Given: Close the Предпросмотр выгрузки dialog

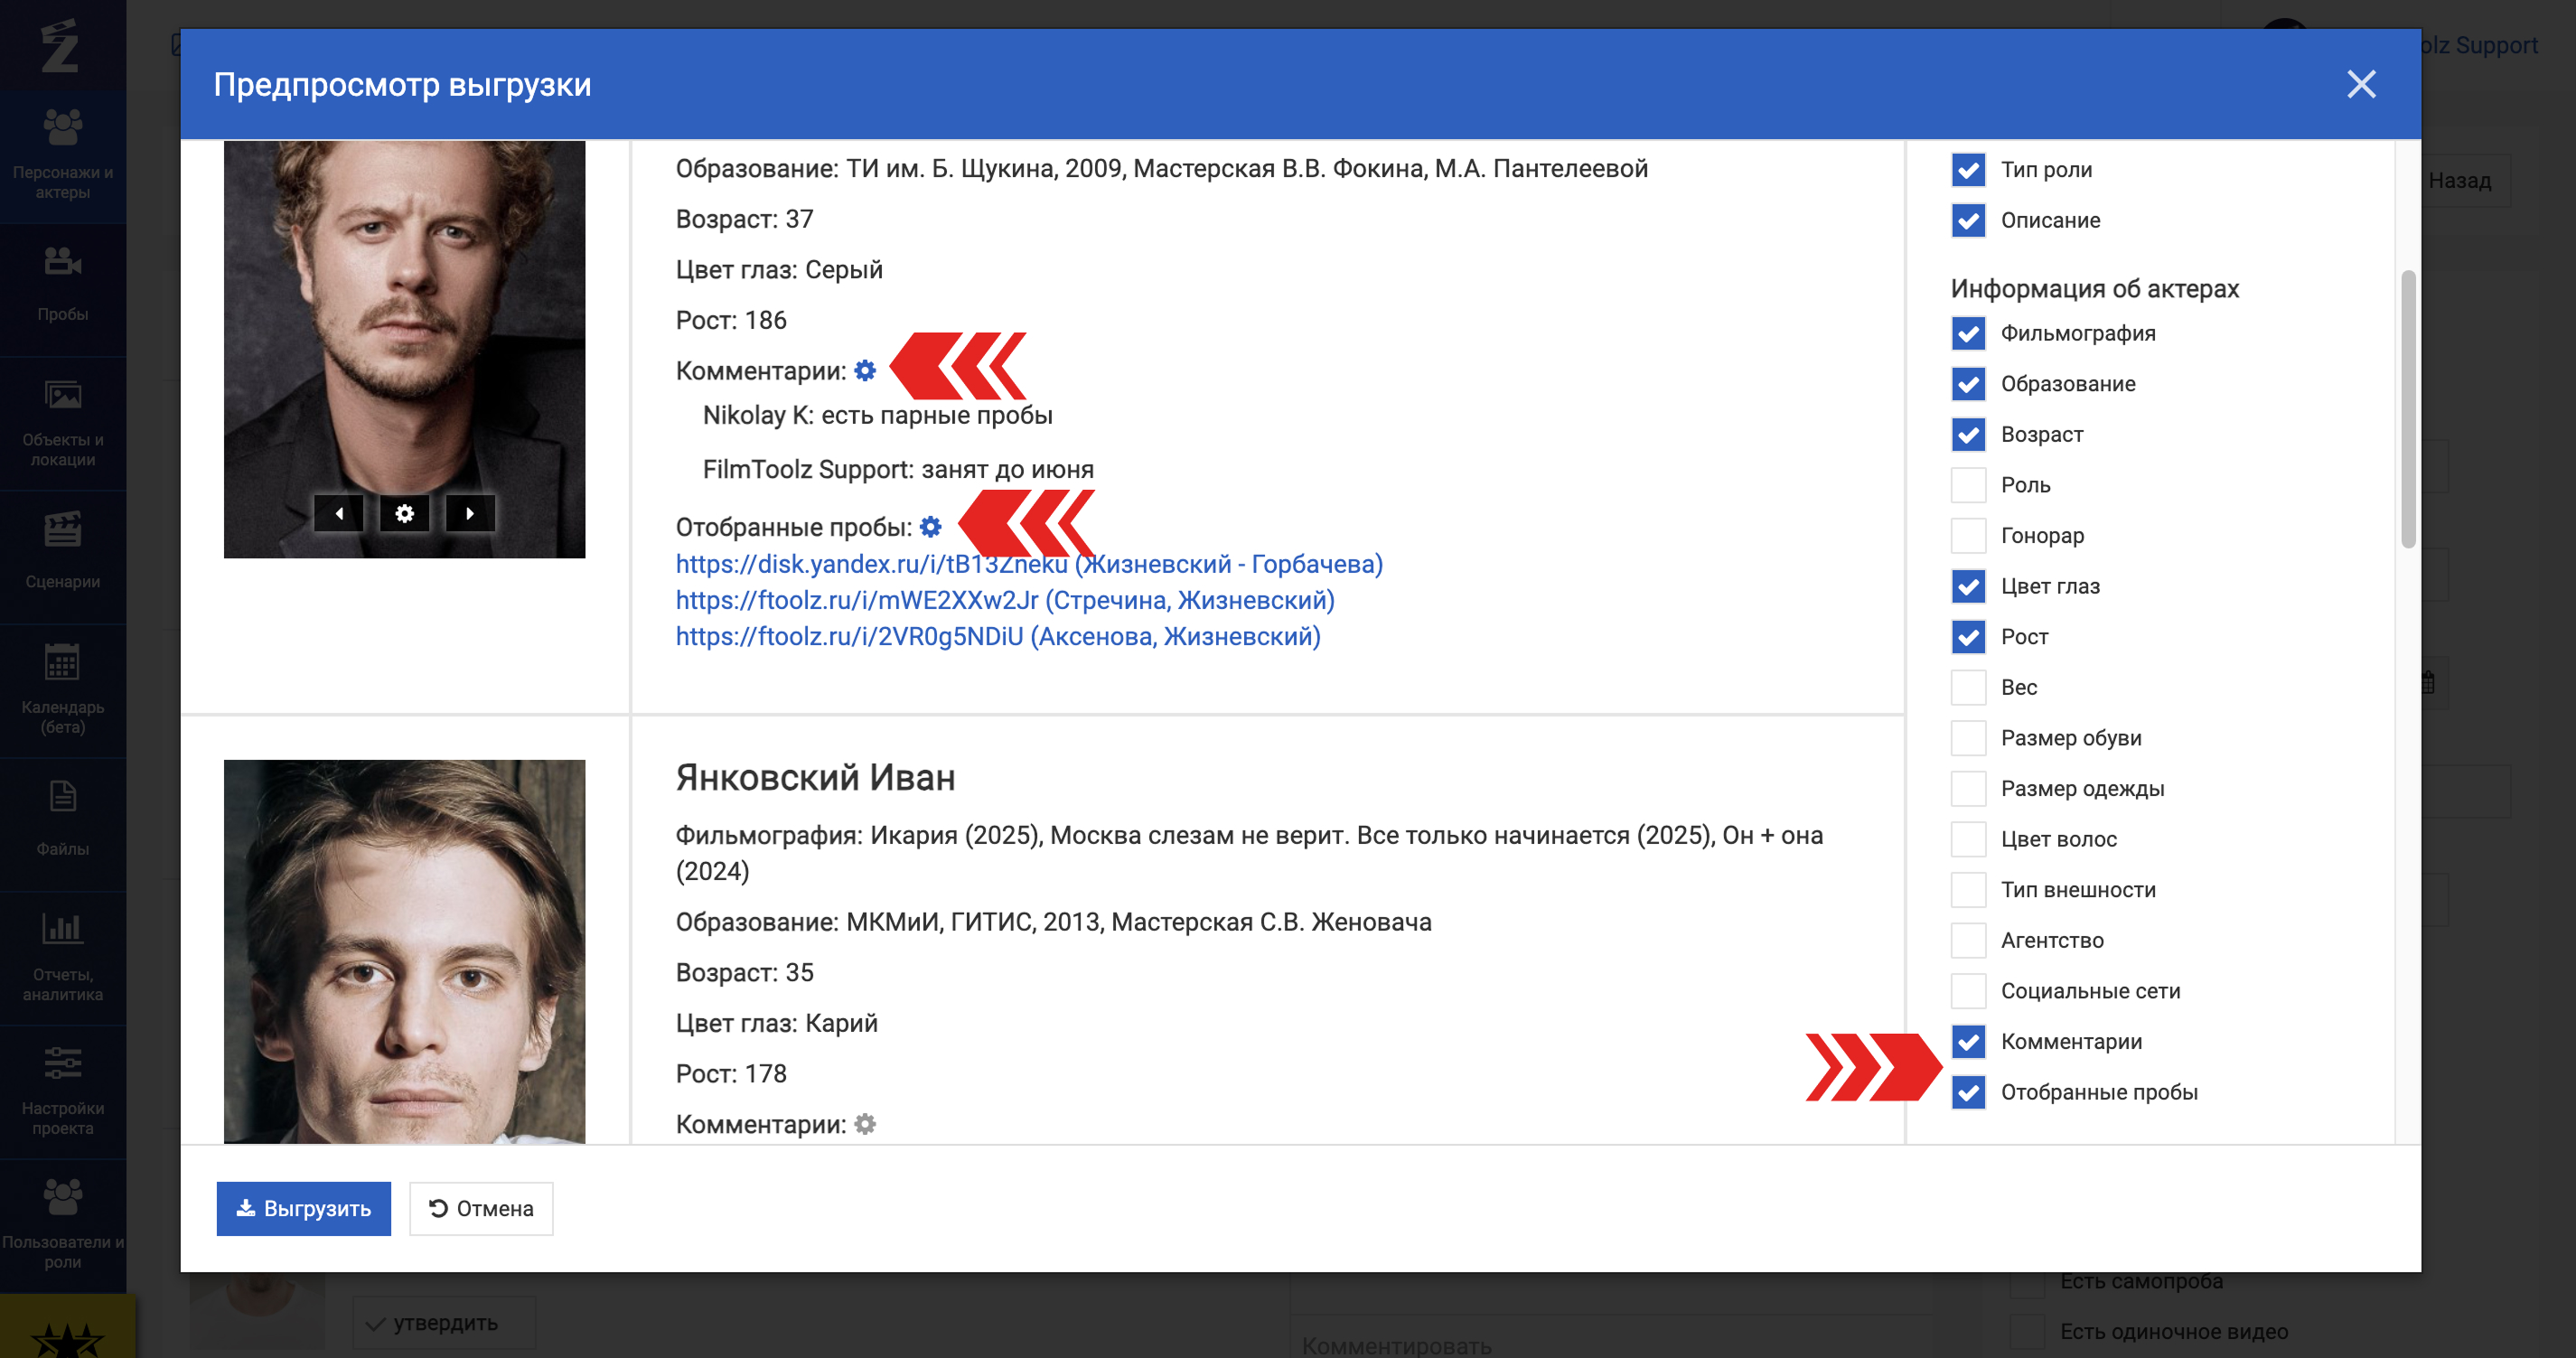Looking at the screenshot, I should 2360,84.
